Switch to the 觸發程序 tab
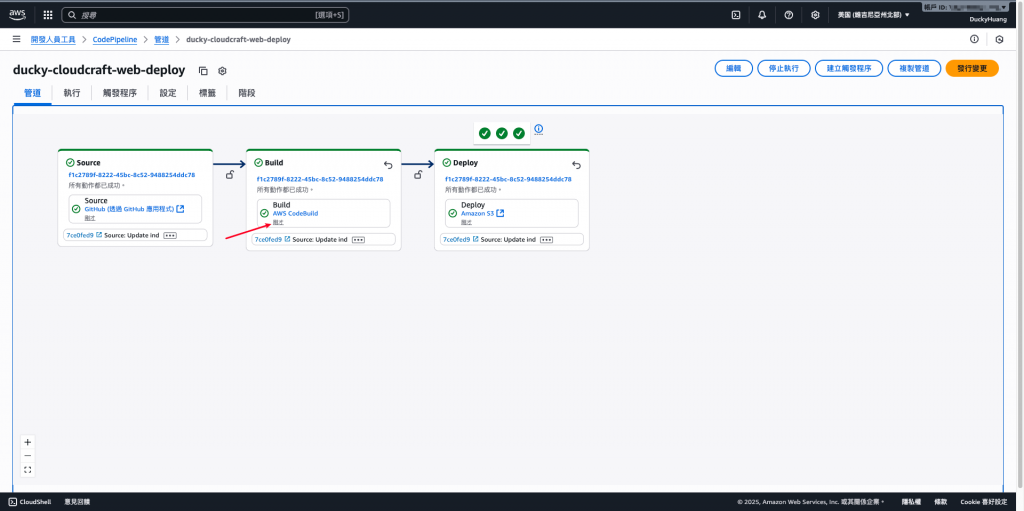Image resolution: width=1024 pixels, height=511 pixels. pyautogui.click(x=120, y=93)
